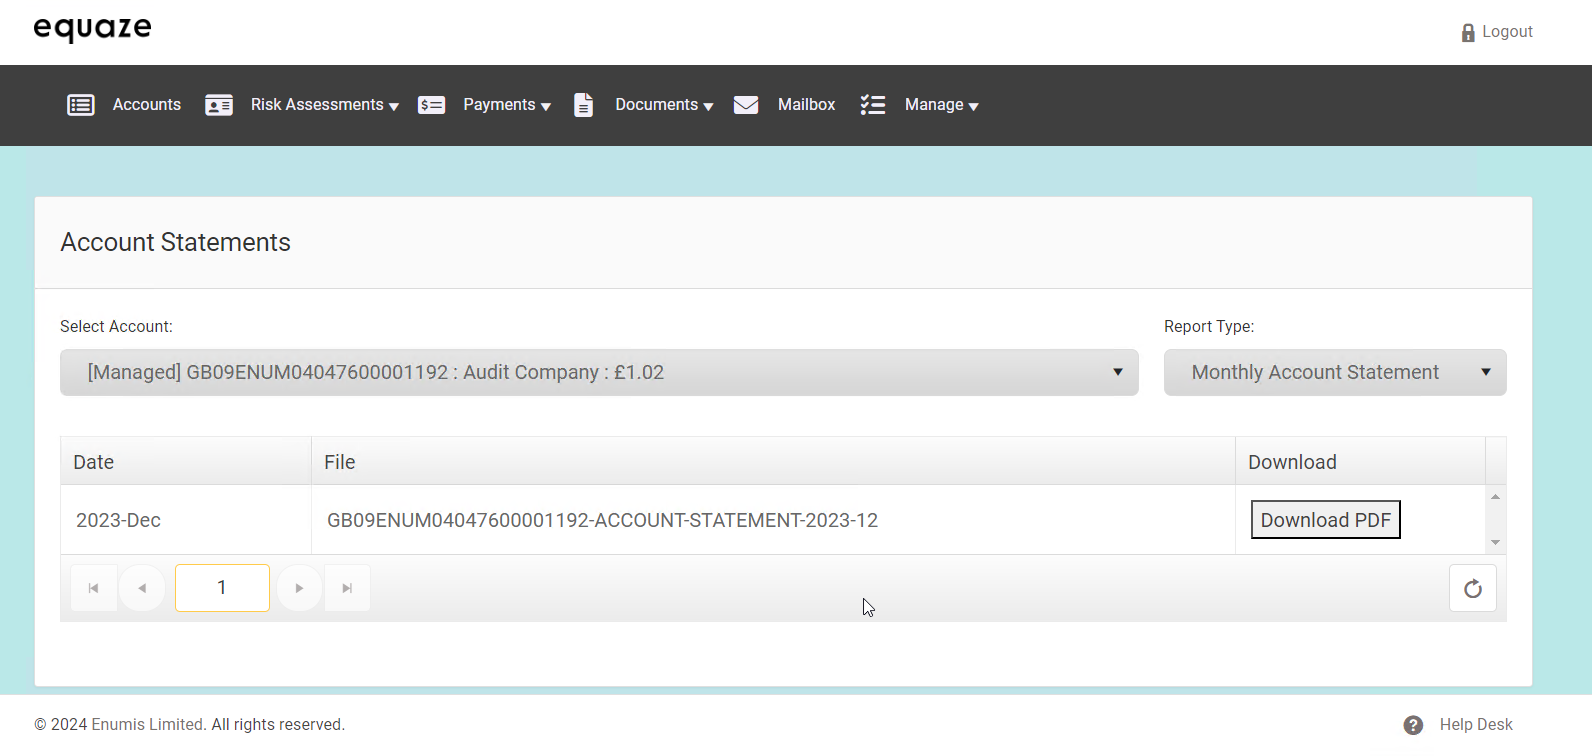Jump to the last page of statements
The width and height of the screenshot is (1592, 756).
347,588
